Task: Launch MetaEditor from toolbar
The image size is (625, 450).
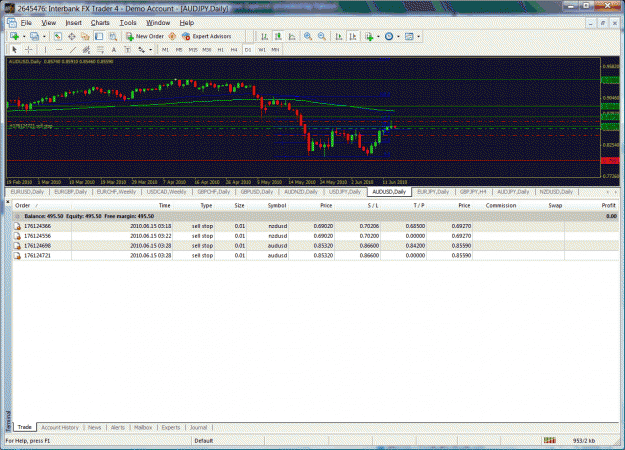Action: click(x=172, y=36)
